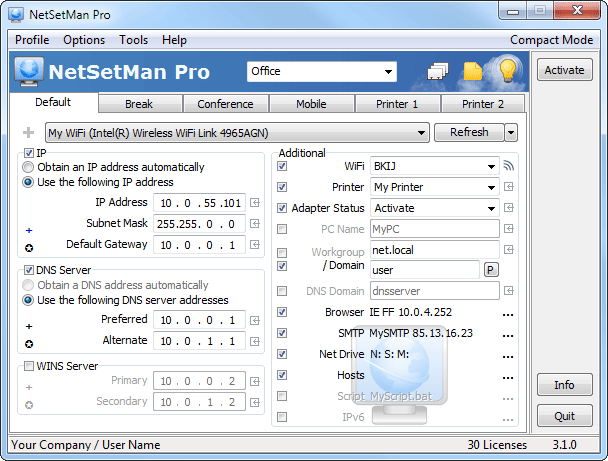The image size is (608, 461).
Task: Switch to the Break tab
Action: click(139, 104)
